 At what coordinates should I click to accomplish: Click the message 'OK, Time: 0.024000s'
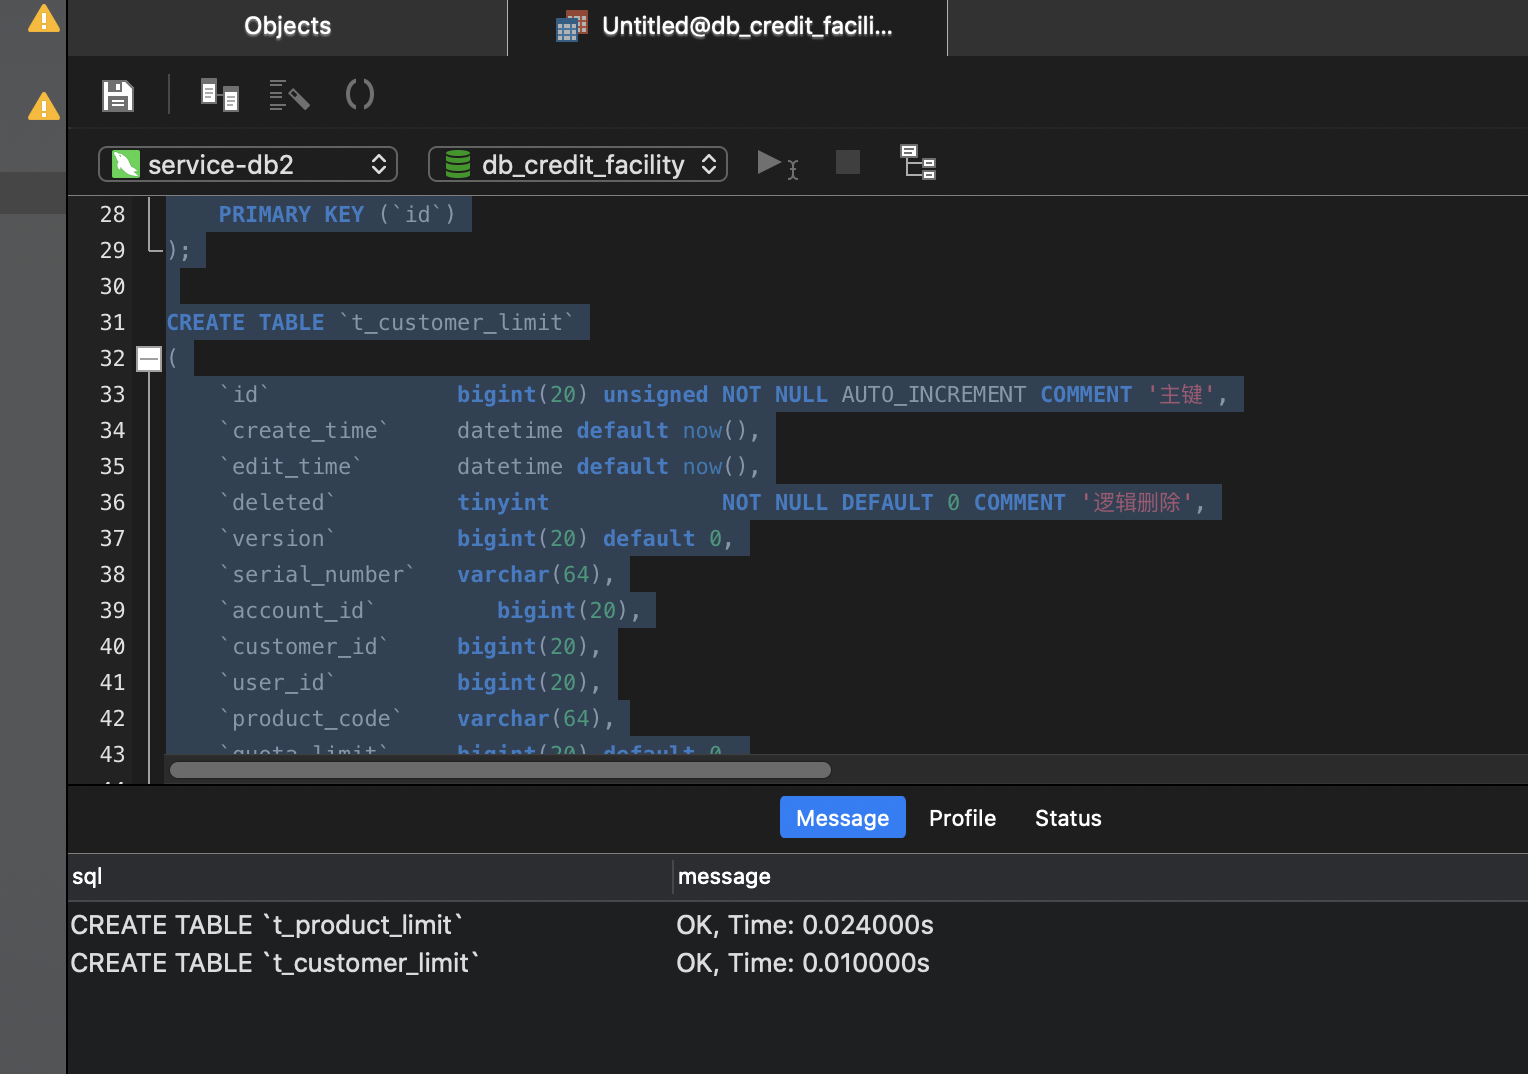coord(805,925)
